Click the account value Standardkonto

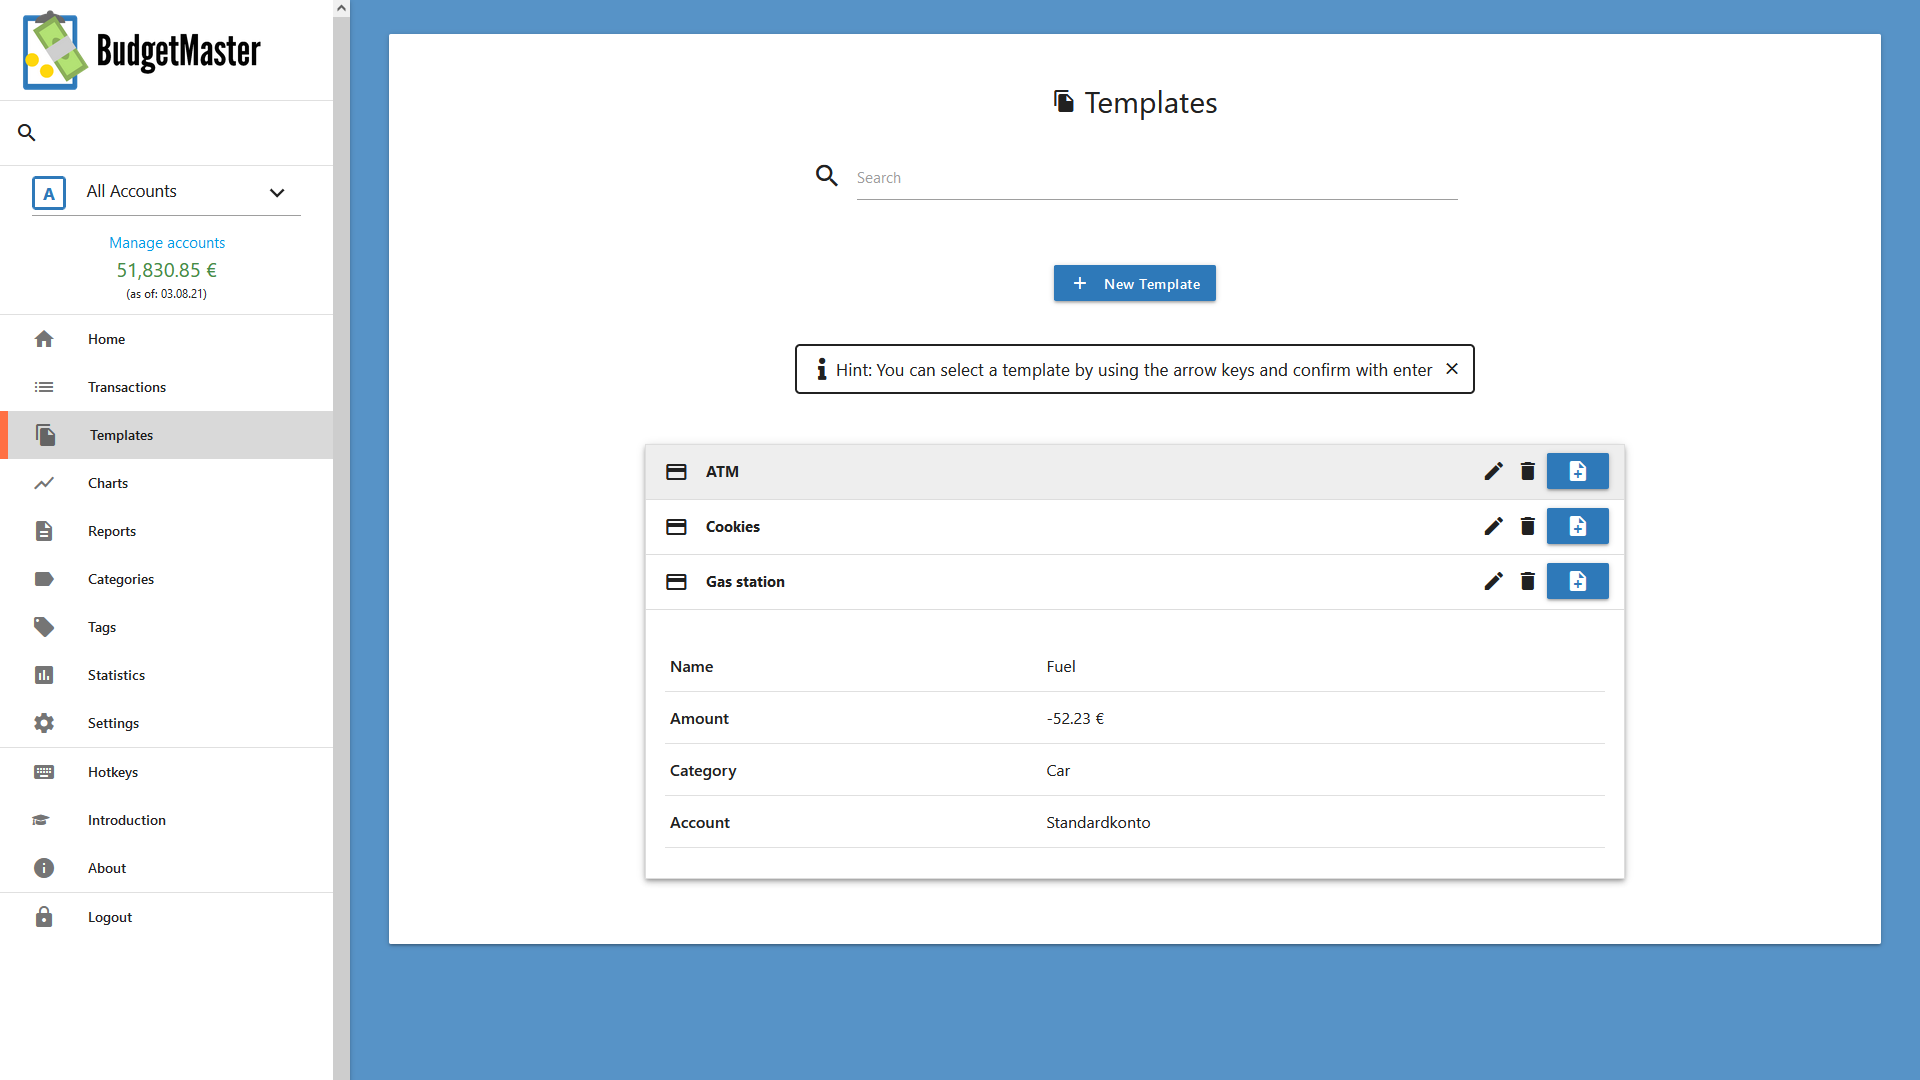point(1098,822)
